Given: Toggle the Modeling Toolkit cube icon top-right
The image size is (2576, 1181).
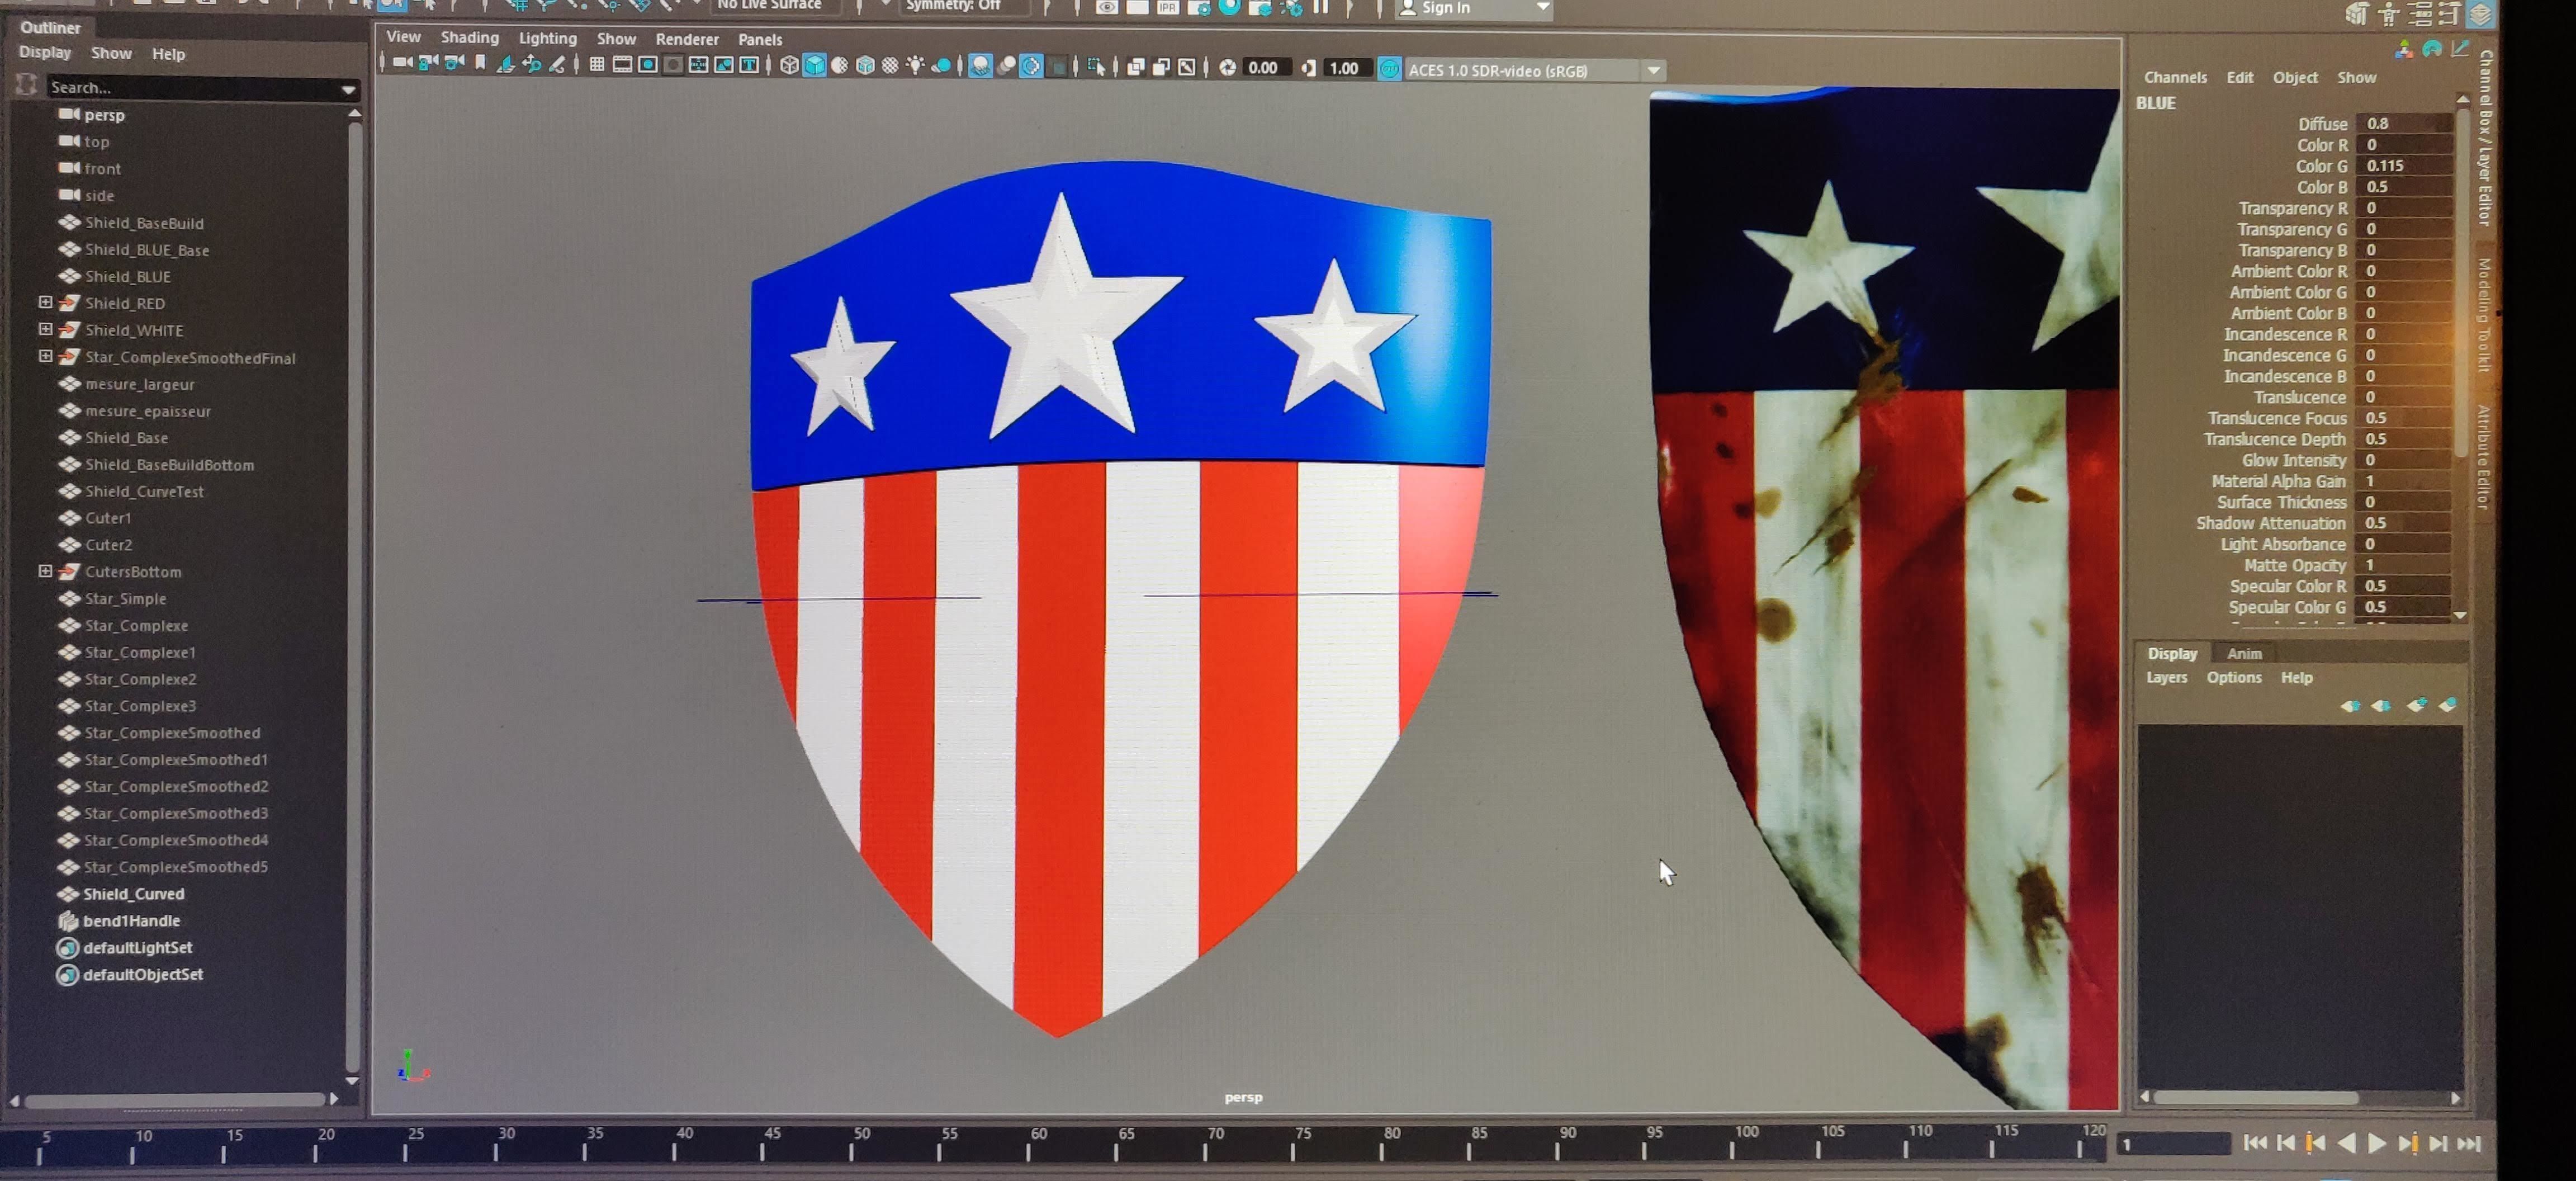Looking at the screenshot, I should (x=2357, y=14).
